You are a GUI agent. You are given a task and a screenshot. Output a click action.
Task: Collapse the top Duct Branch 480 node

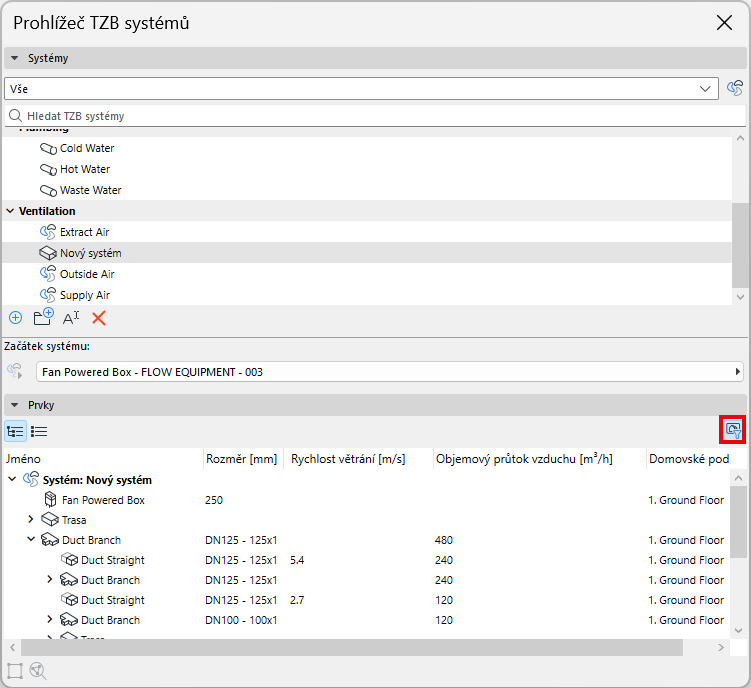pyautogui.click(x=31, y=539)
